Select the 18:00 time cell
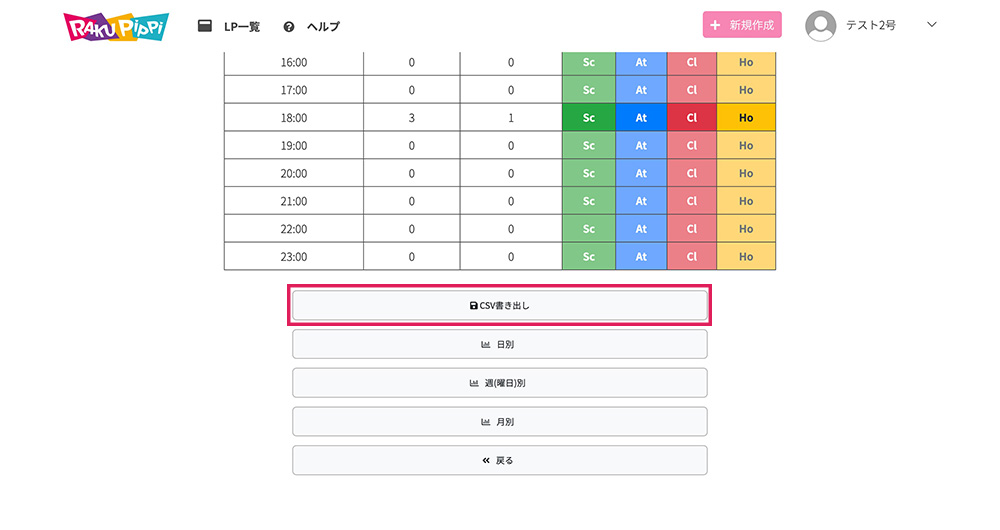The width and height of the screenshot is (1000, 530). pyautogui.click(x=294, y=118)
